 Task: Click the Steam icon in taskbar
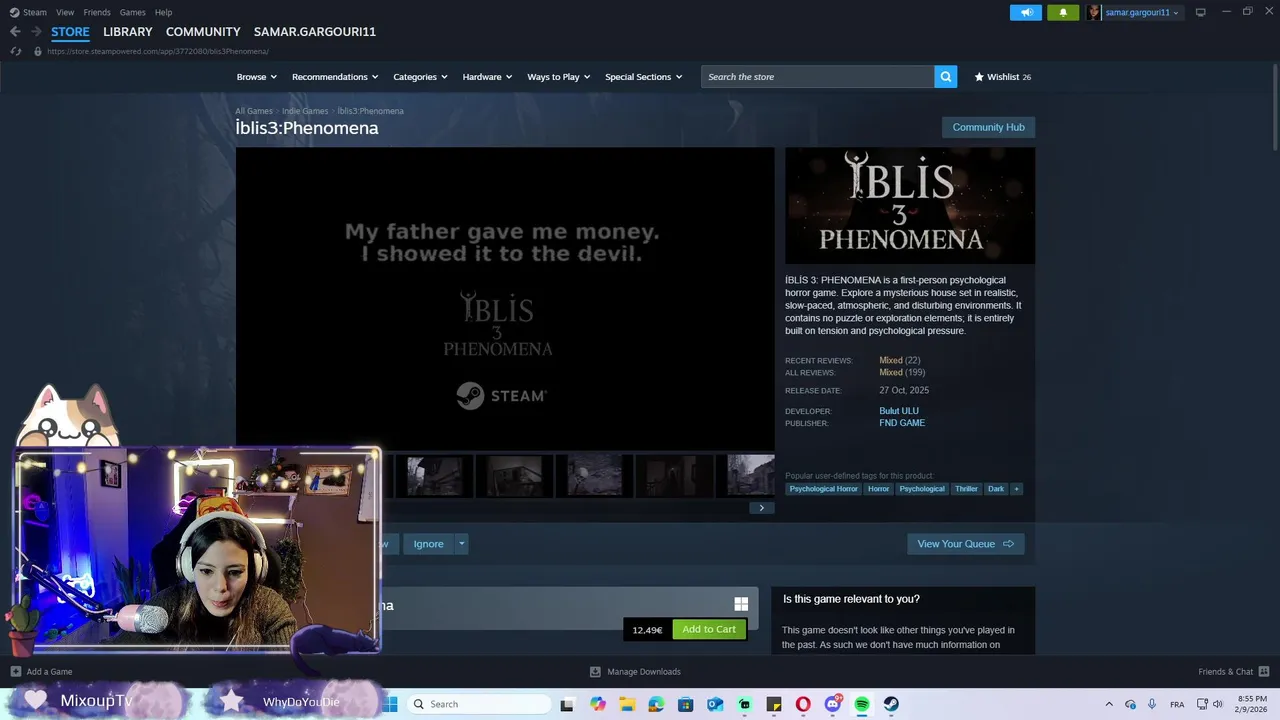(x=891, y=704)
